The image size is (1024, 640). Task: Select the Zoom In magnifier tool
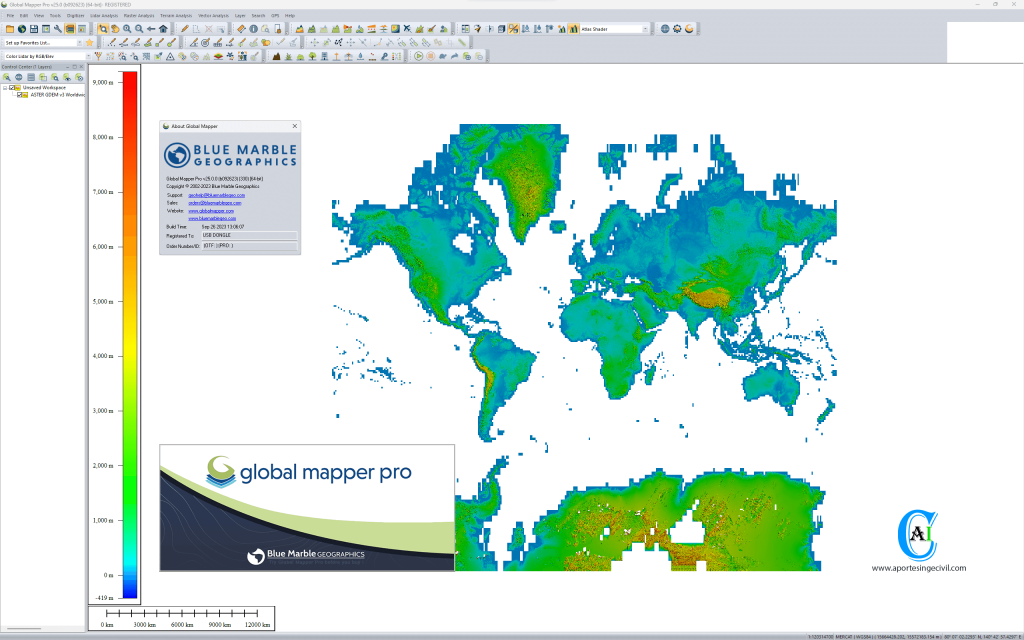pyautogui.click(x=127, y=29)
